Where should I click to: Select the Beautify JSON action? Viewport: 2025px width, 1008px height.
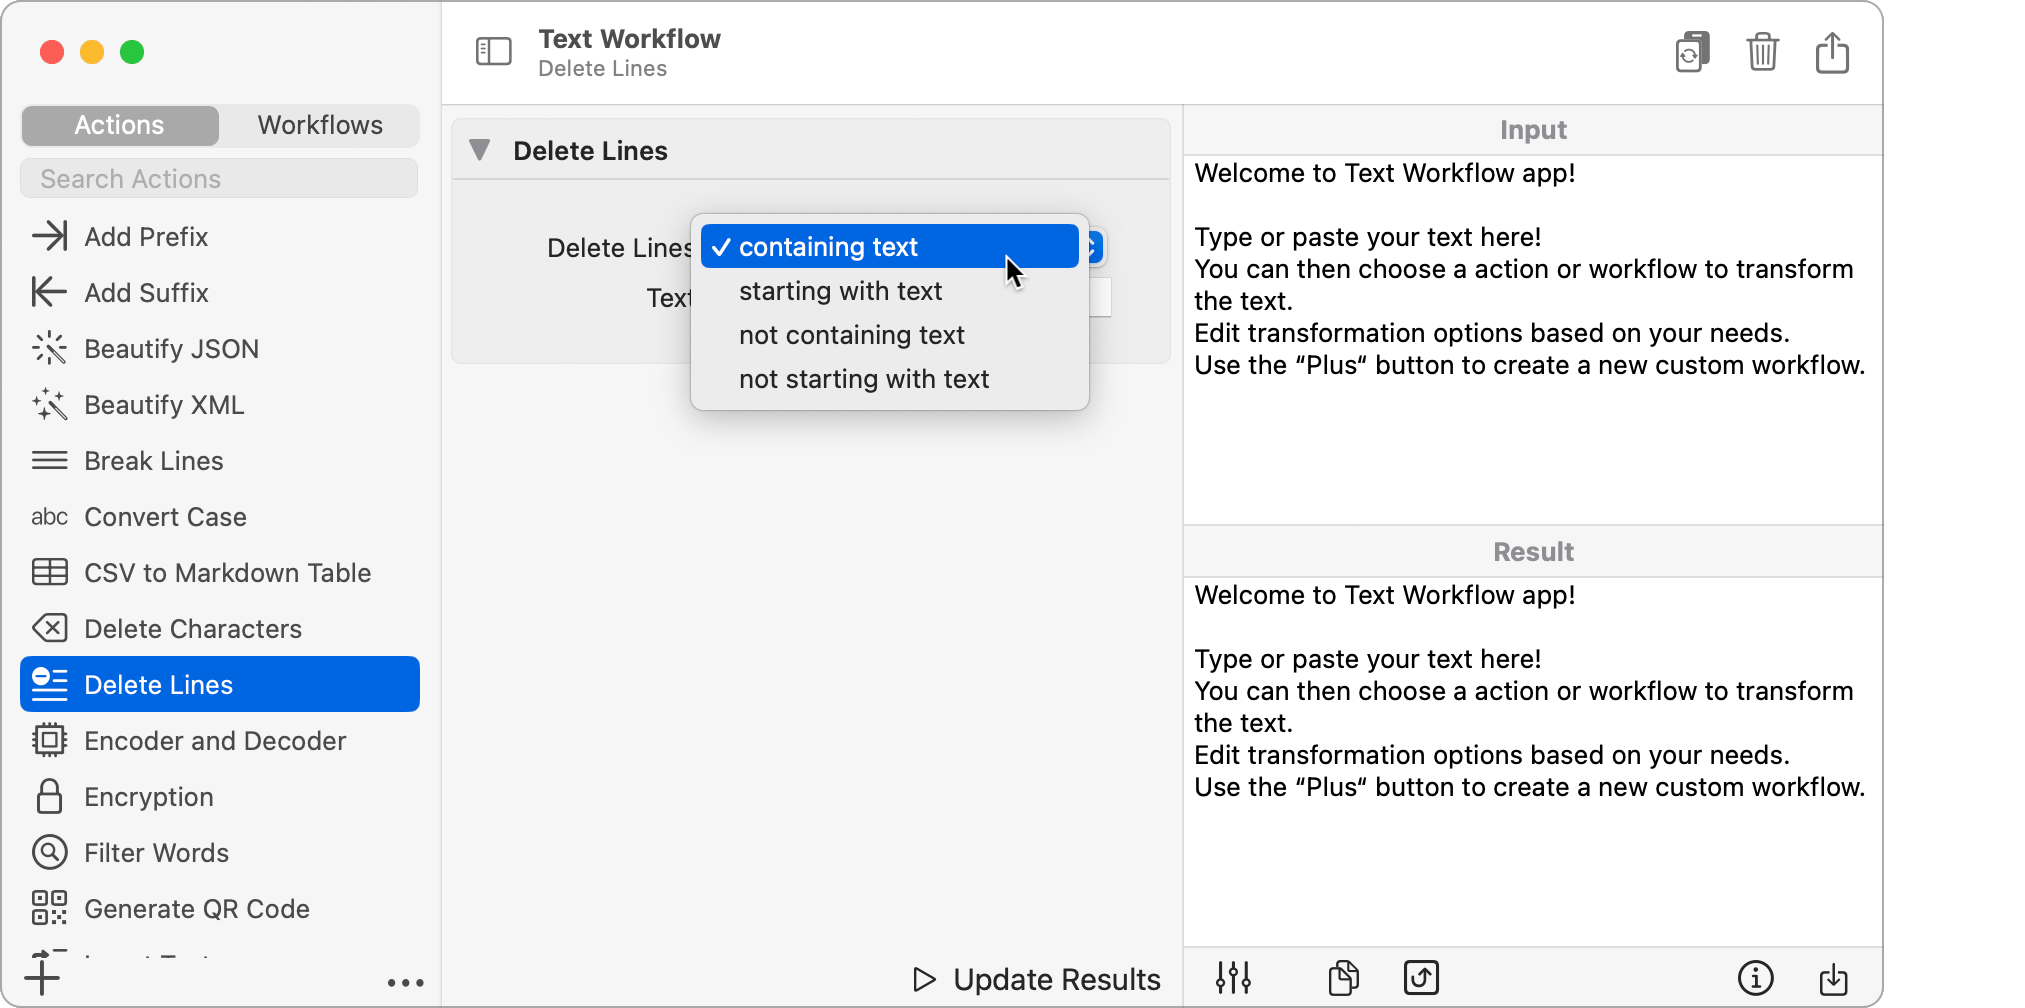point(220,348)
